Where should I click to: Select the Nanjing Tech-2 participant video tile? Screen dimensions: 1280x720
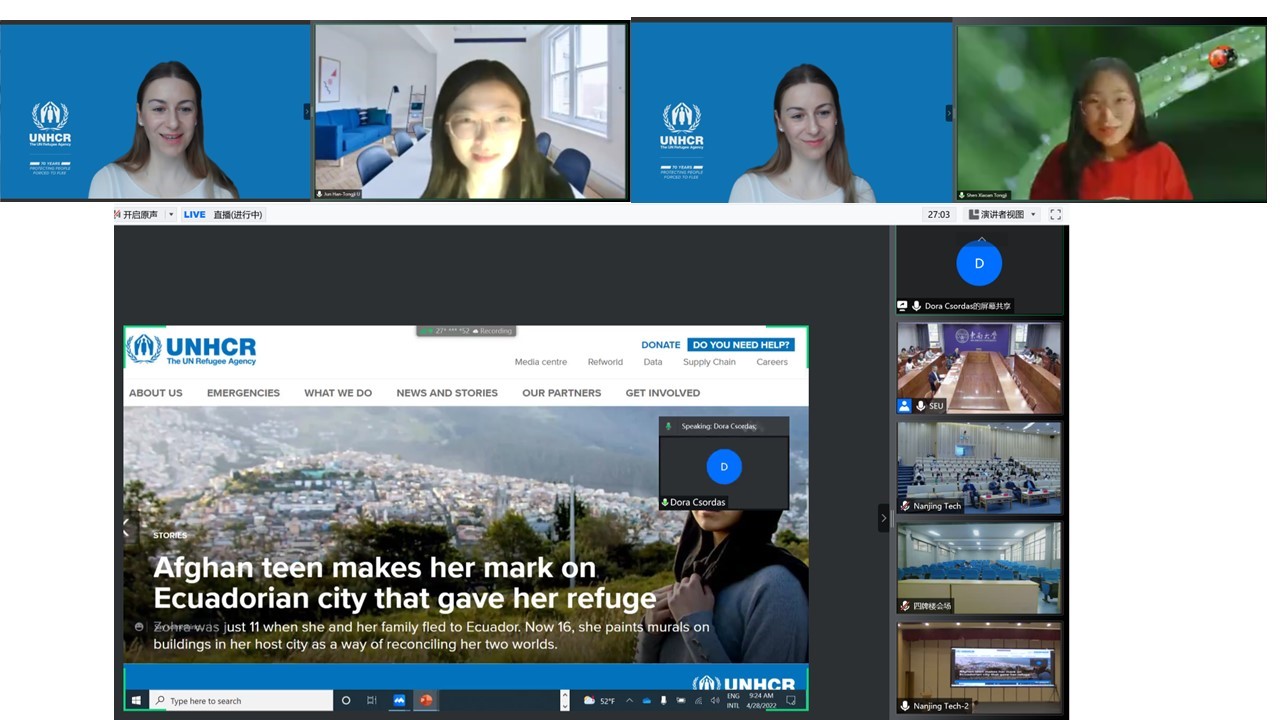tap(979, 668)
